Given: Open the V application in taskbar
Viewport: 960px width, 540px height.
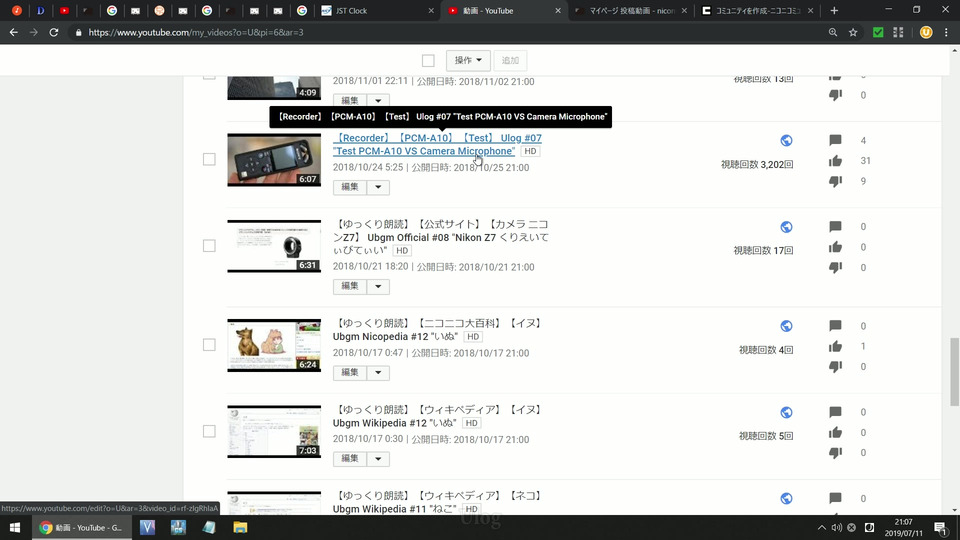Looking at the screenshot, I should [x=148, y=527].
